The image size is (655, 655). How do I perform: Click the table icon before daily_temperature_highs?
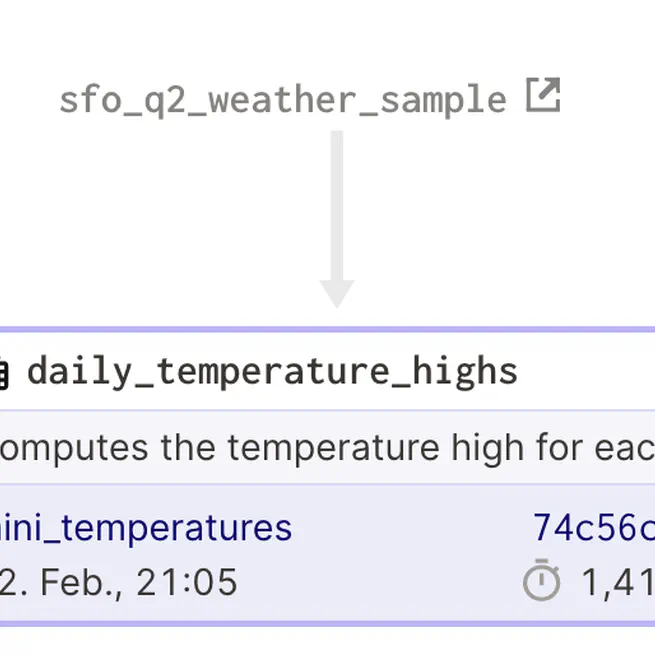pyautogui.click(x=4, y=372)
